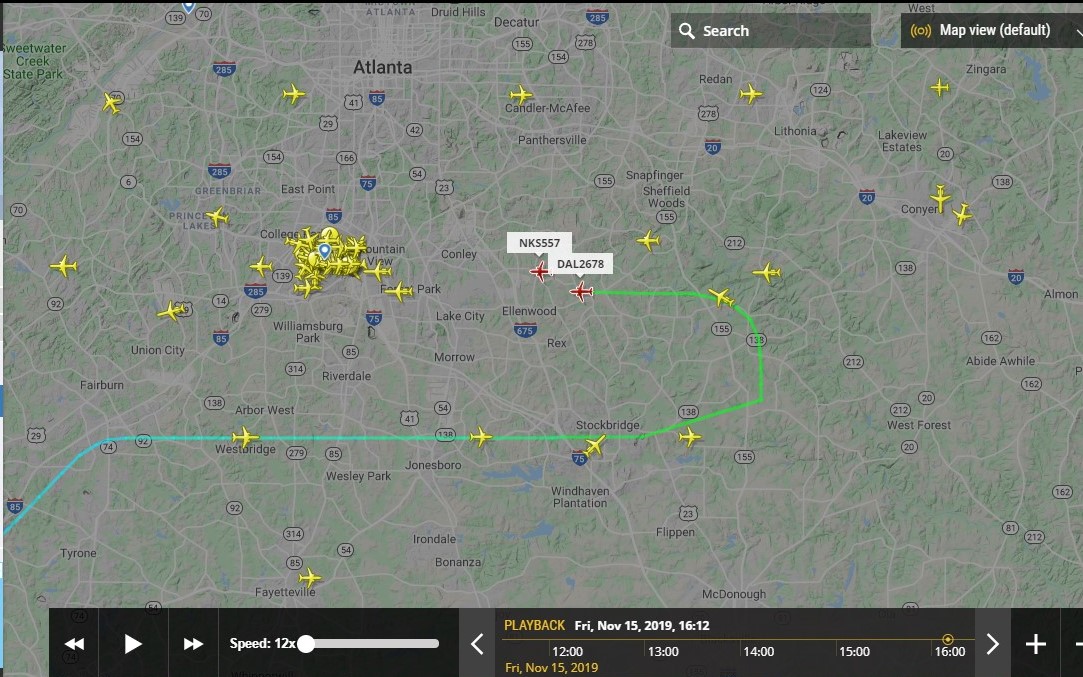
Task: Go to previous timeline range arrow
Action: 477,644
